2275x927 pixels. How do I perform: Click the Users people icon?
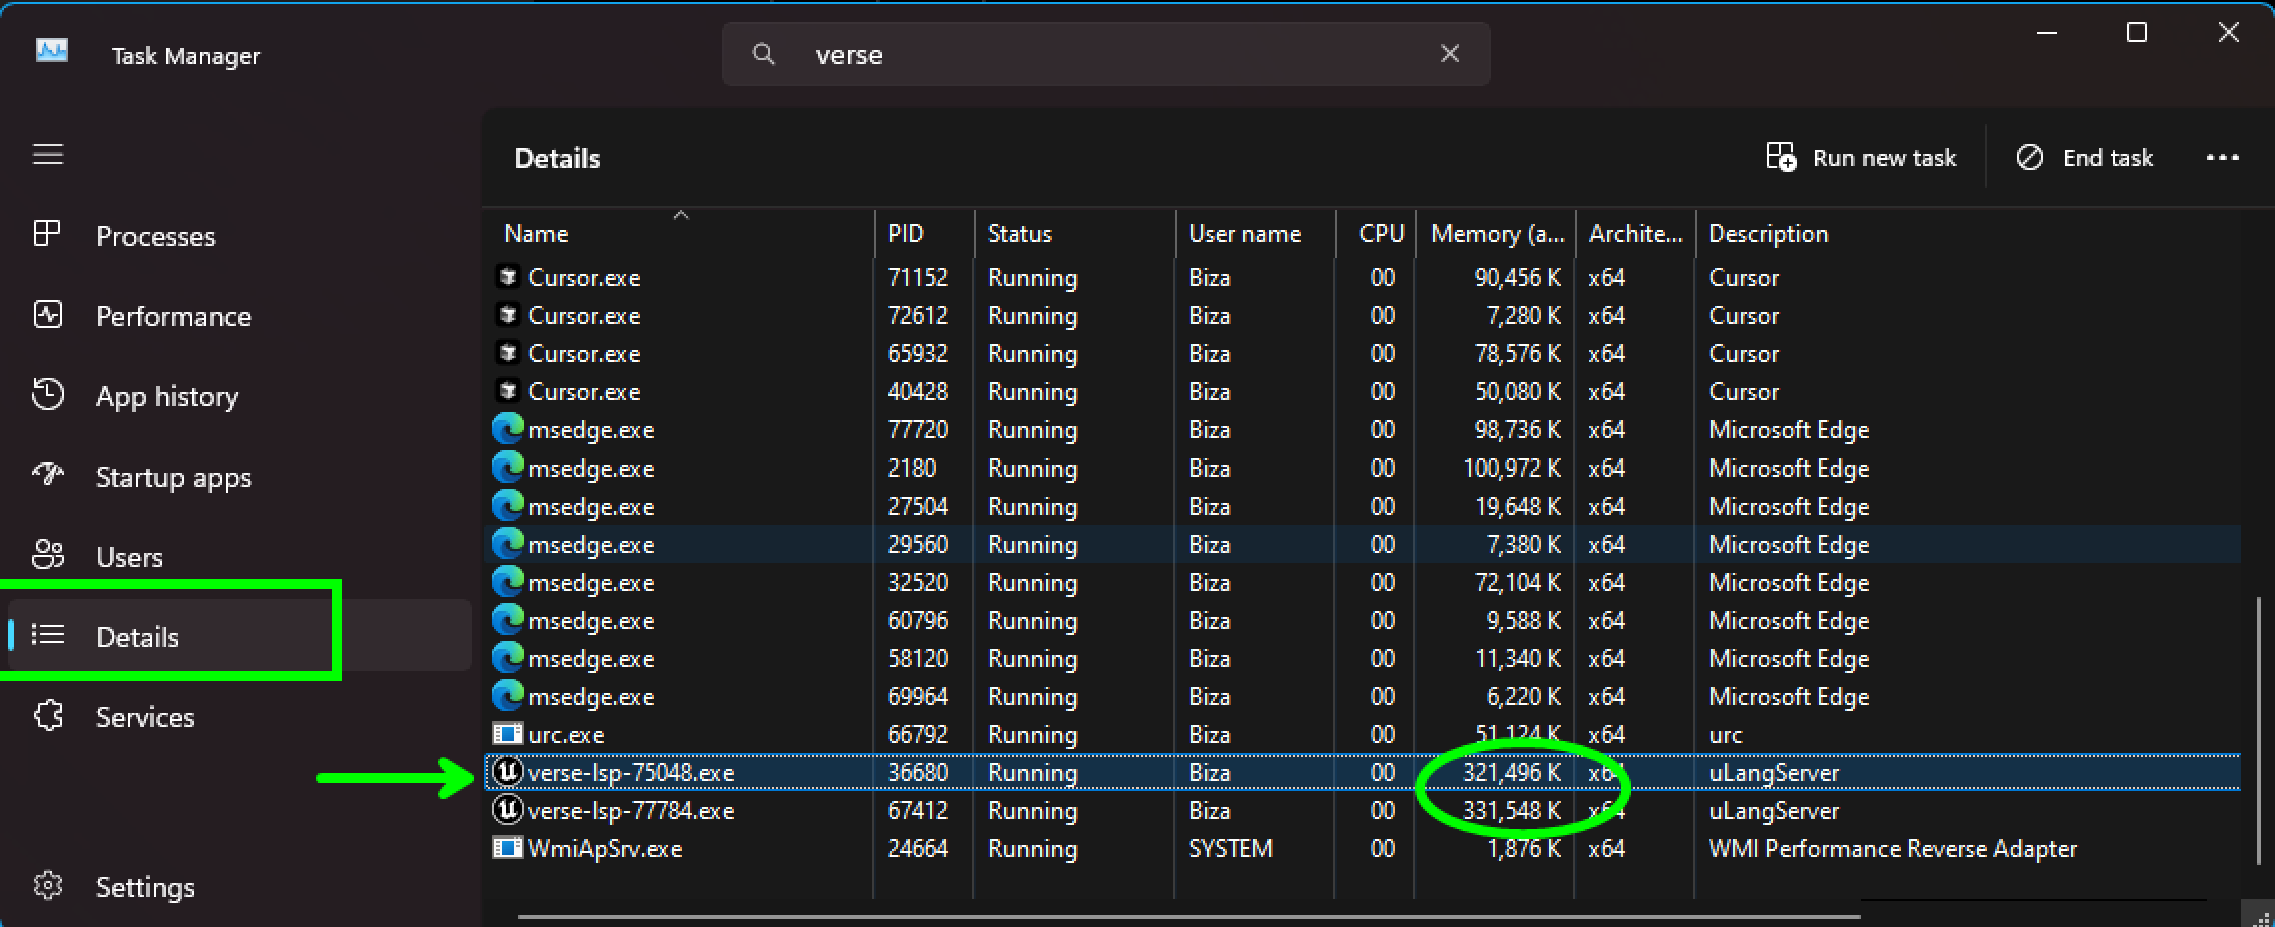click(x=47, y=555)
